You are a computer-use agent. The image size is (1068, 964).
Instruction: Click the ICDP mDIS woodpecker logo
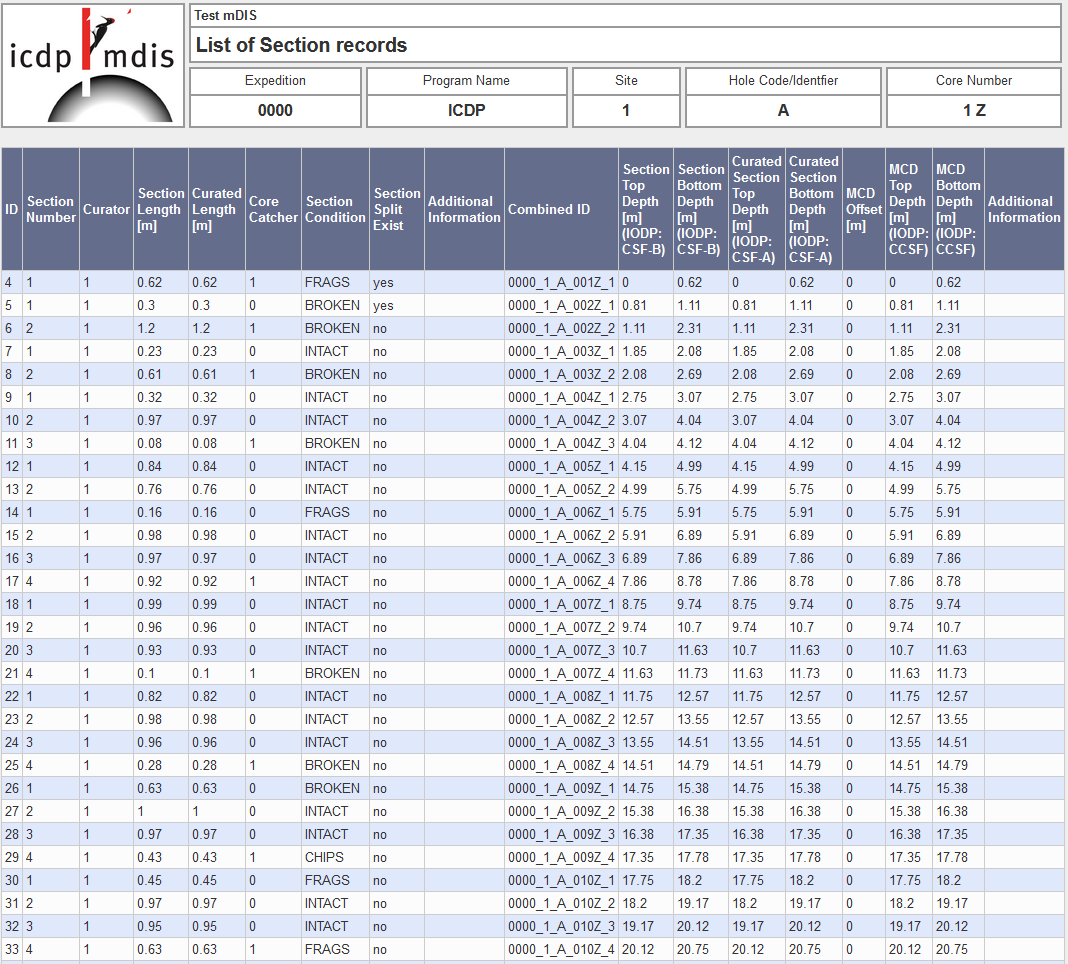[93, 65]
